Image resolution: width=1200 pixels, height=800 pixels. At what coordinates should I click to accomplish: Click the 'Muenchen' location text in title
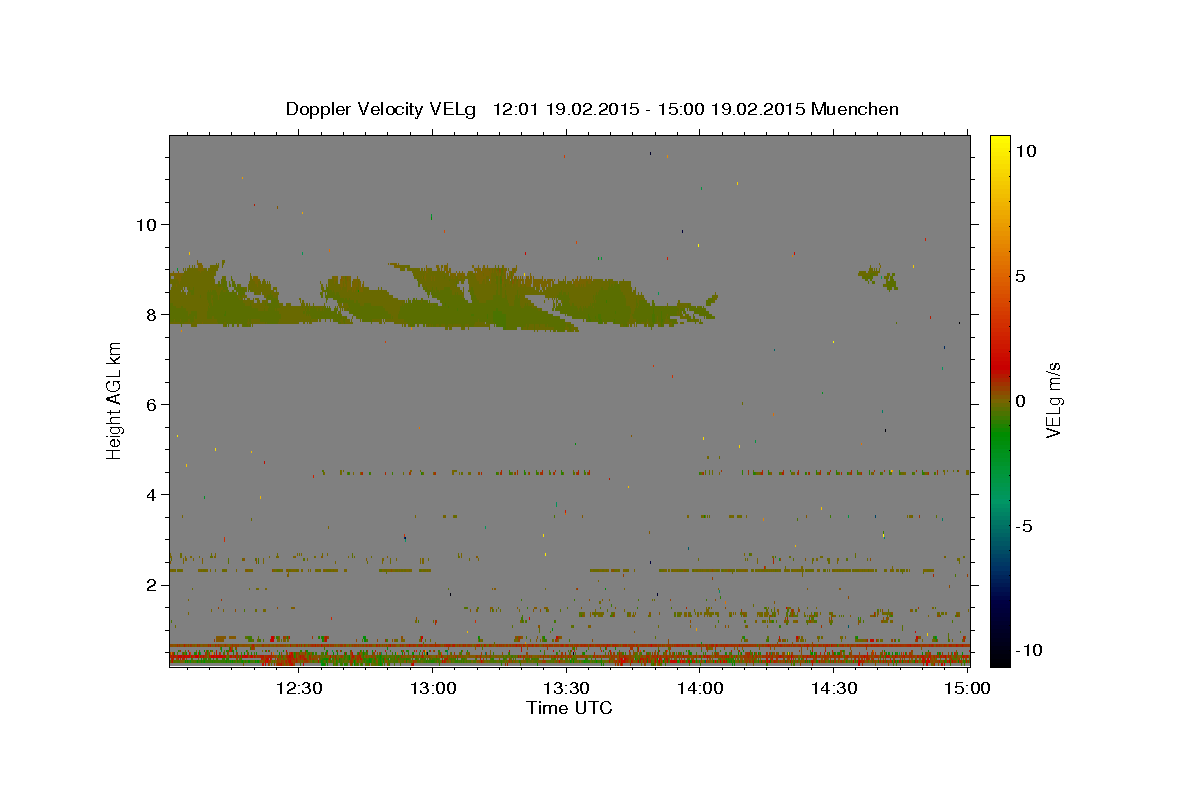tap(855, 109)
